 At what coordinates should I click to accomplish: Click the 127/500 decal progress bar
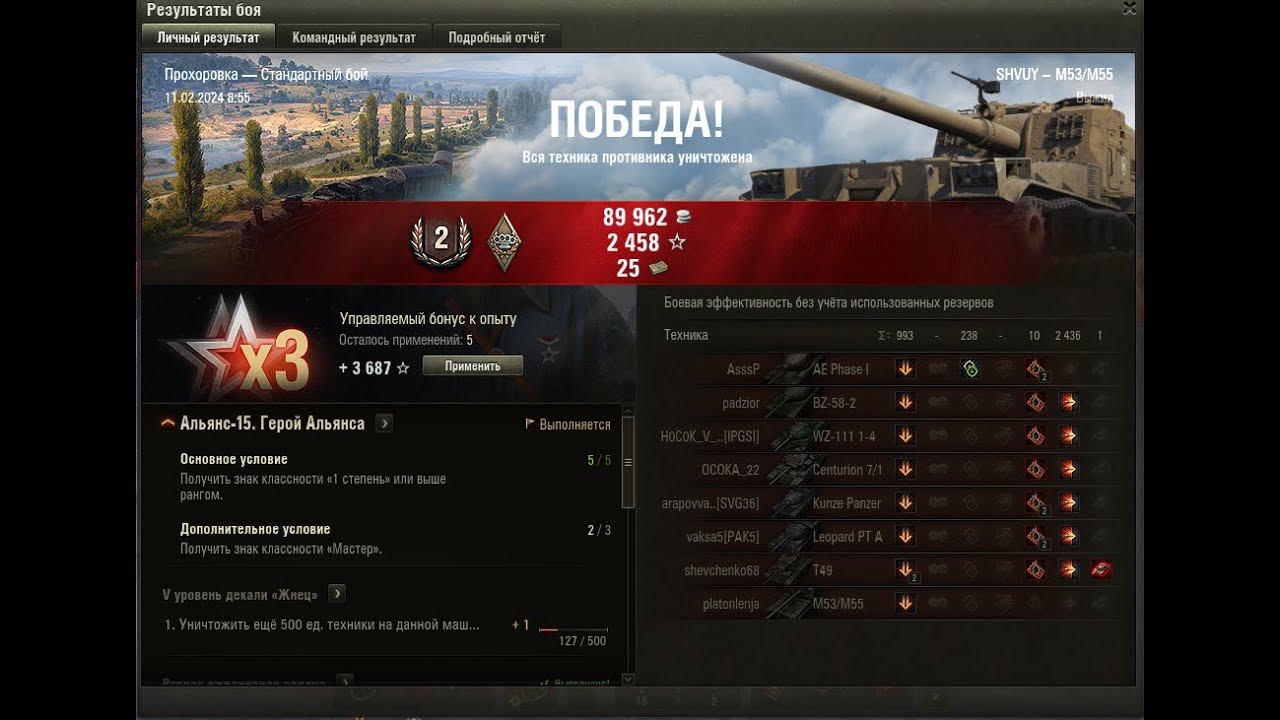pyautogui.click(x=573, y=630)
